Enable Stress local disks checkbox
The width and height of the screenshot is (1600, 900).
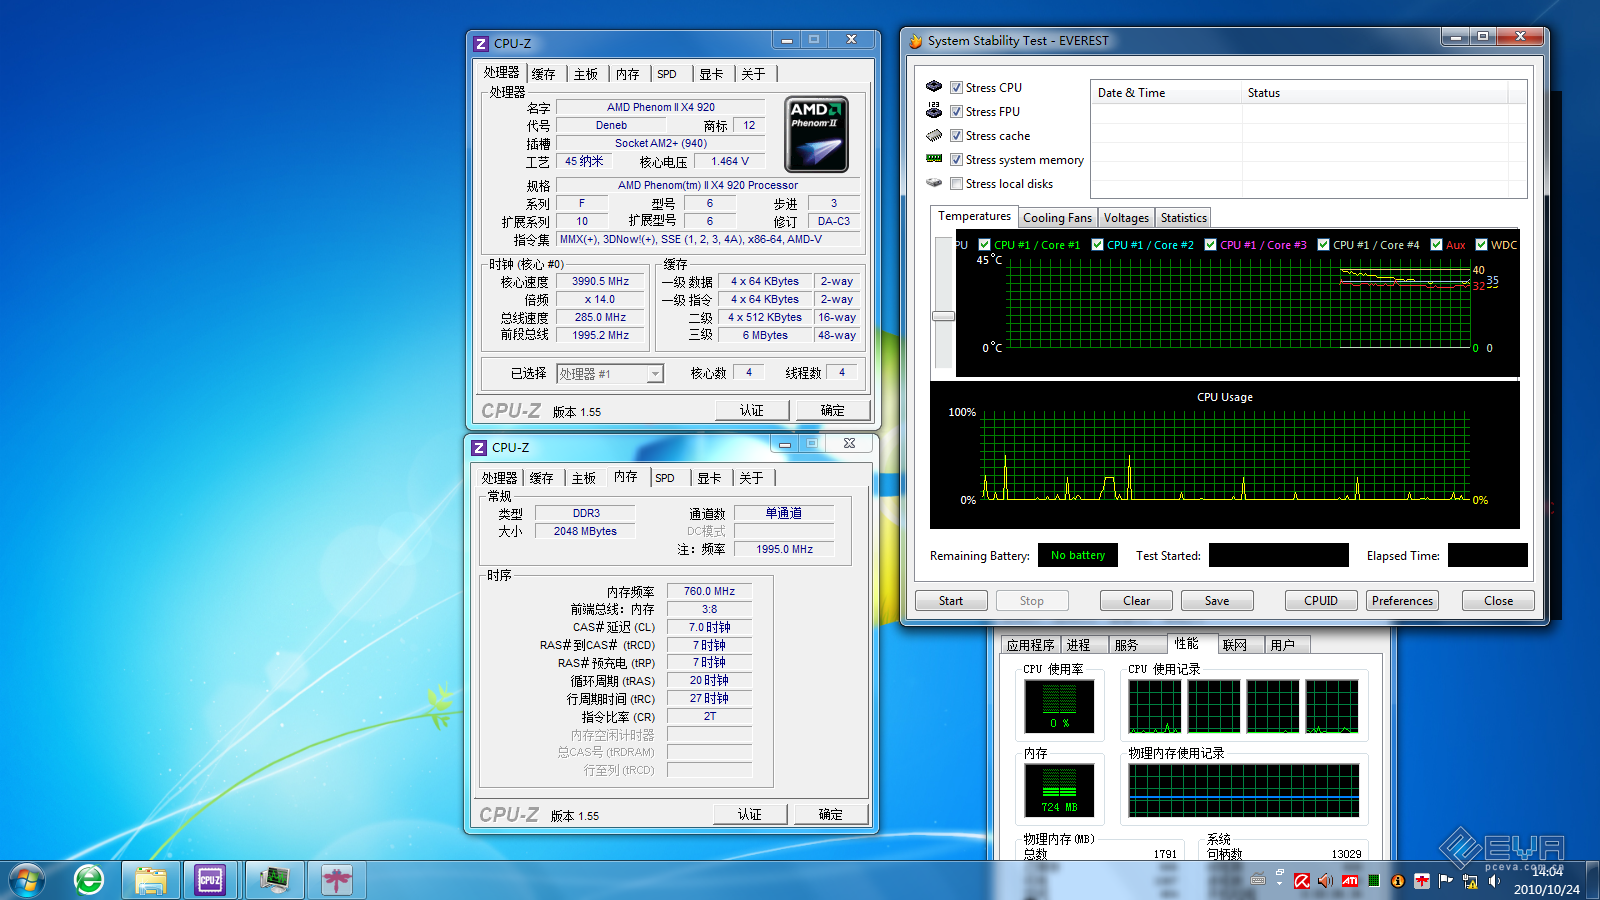(x=956, y=184)
